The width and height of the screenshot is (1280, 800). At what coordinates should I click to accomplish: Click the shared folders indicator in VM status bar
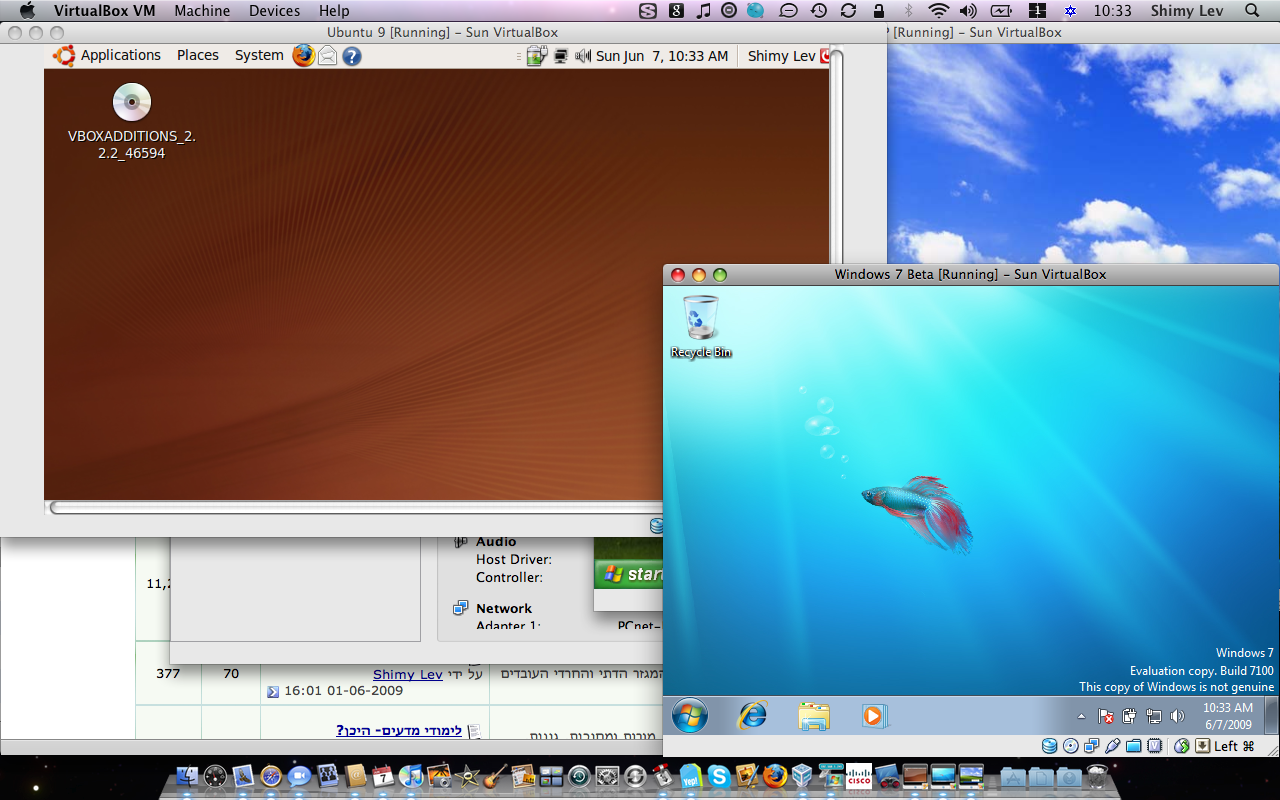[x=1134, y=746]
